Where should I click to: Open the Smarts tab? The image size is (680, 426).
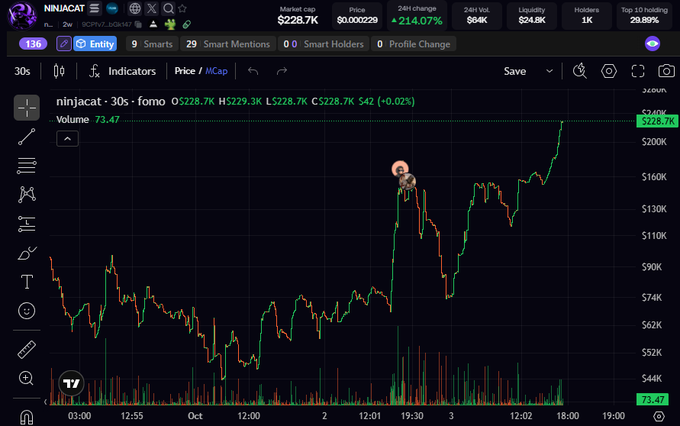click(152, 44)
